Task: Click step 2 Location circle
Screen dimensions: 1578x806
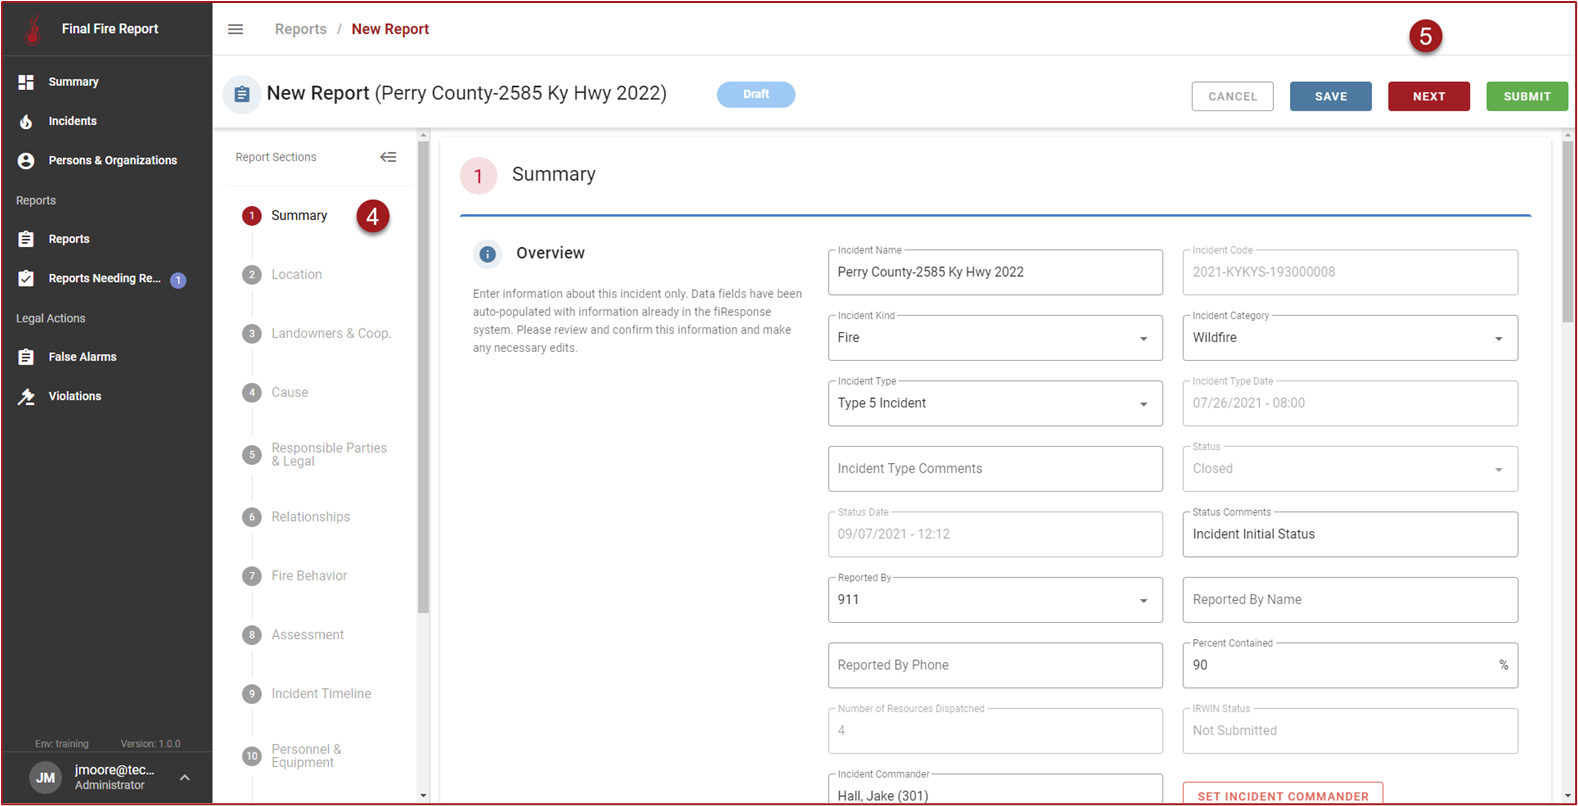Action: pos(252,275)
